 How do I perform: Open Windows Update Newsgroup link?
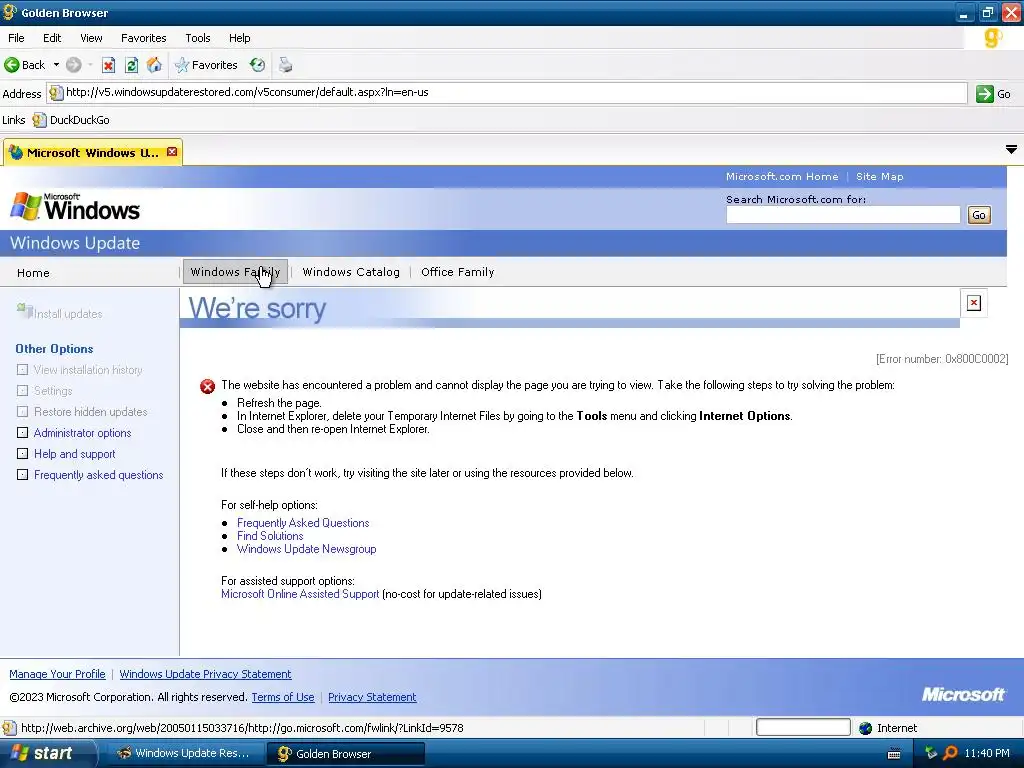(x=306, y=549)
